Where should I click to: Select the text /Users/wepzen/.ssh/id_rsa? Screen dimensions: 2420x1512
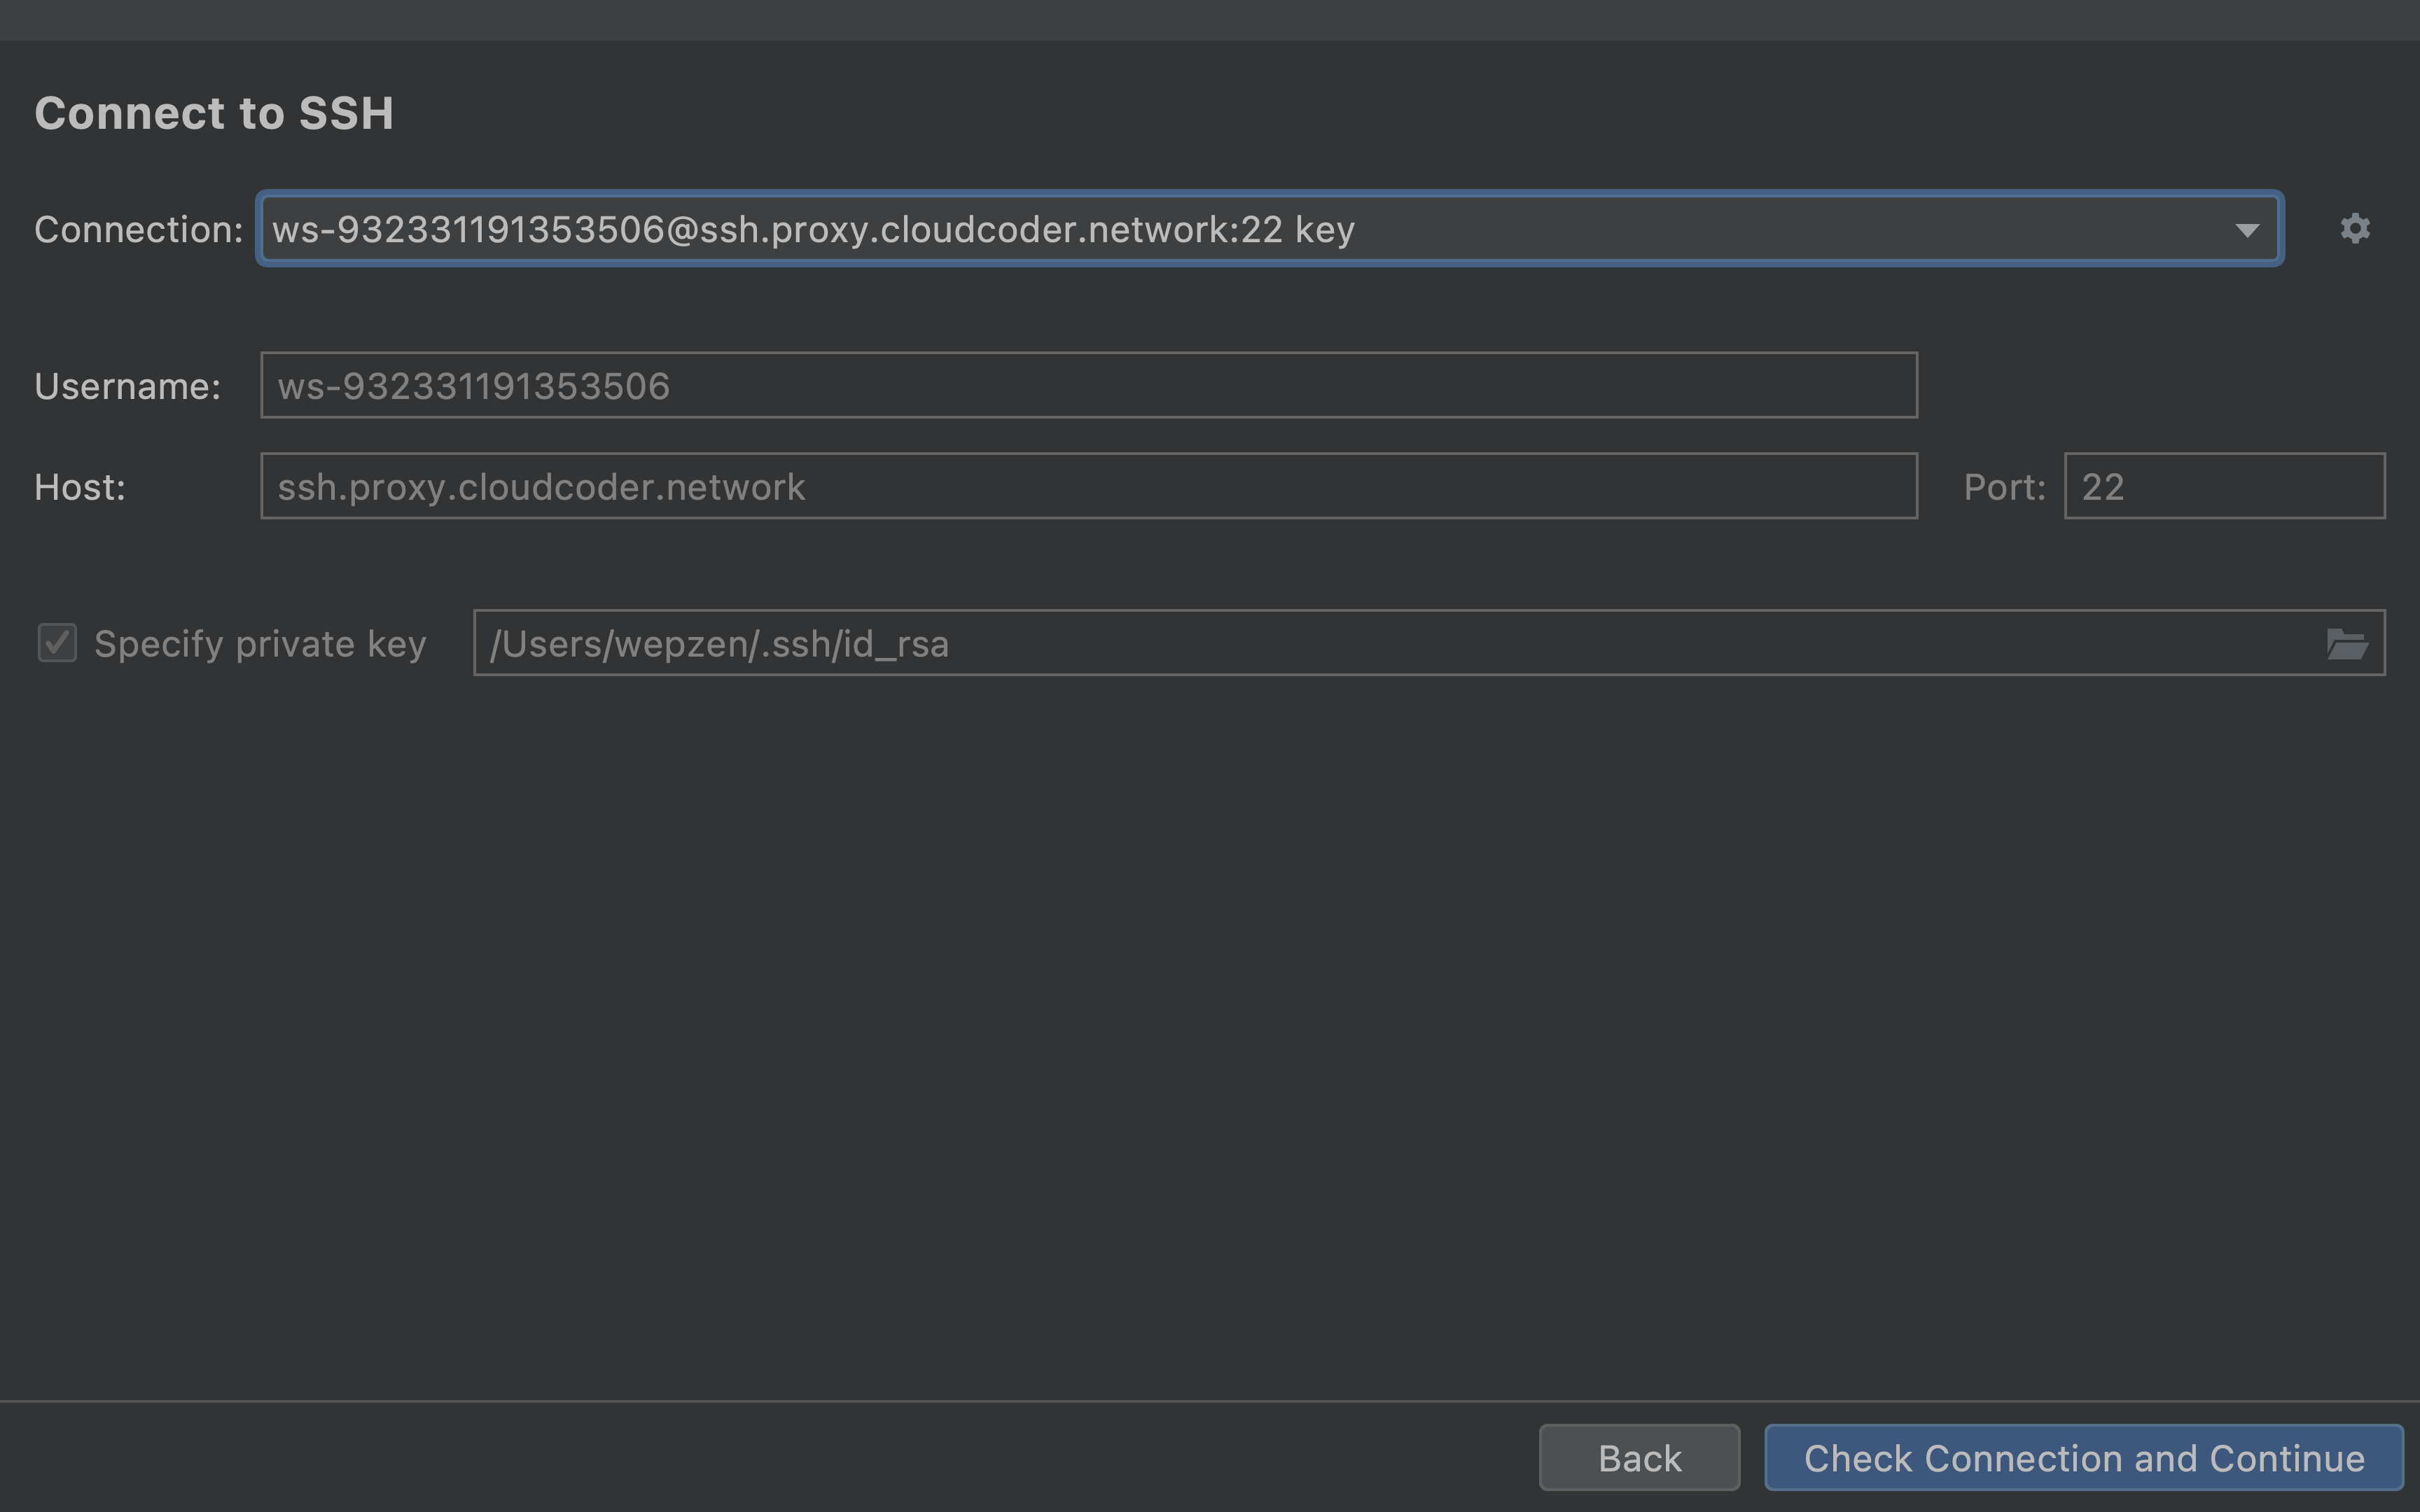tap(719, 643)
